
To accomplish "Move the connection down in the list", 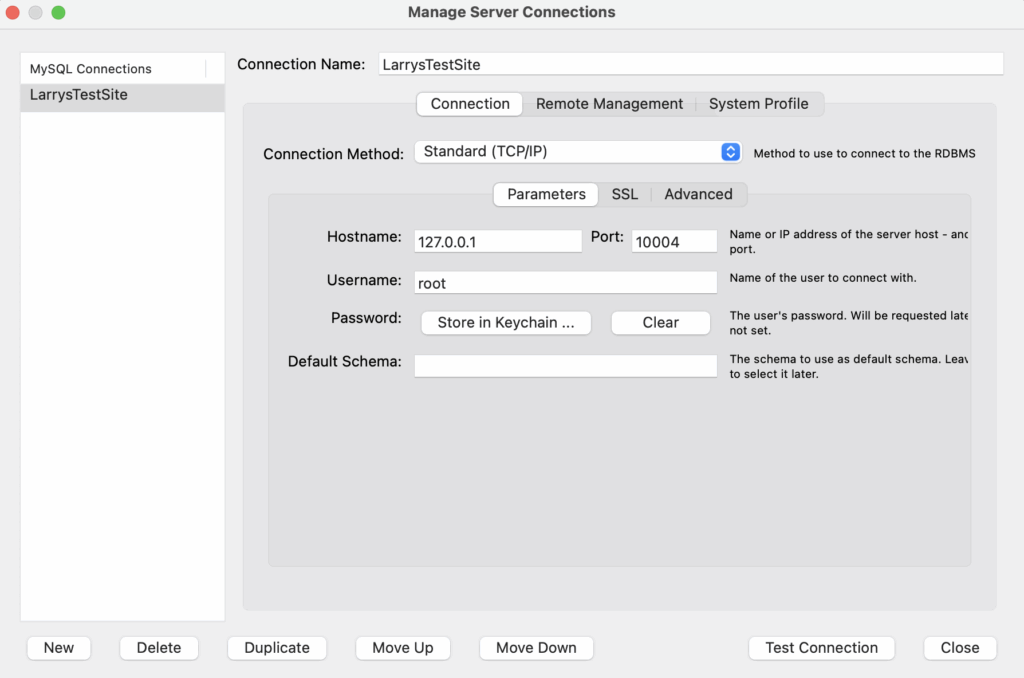I will [536, 648].
